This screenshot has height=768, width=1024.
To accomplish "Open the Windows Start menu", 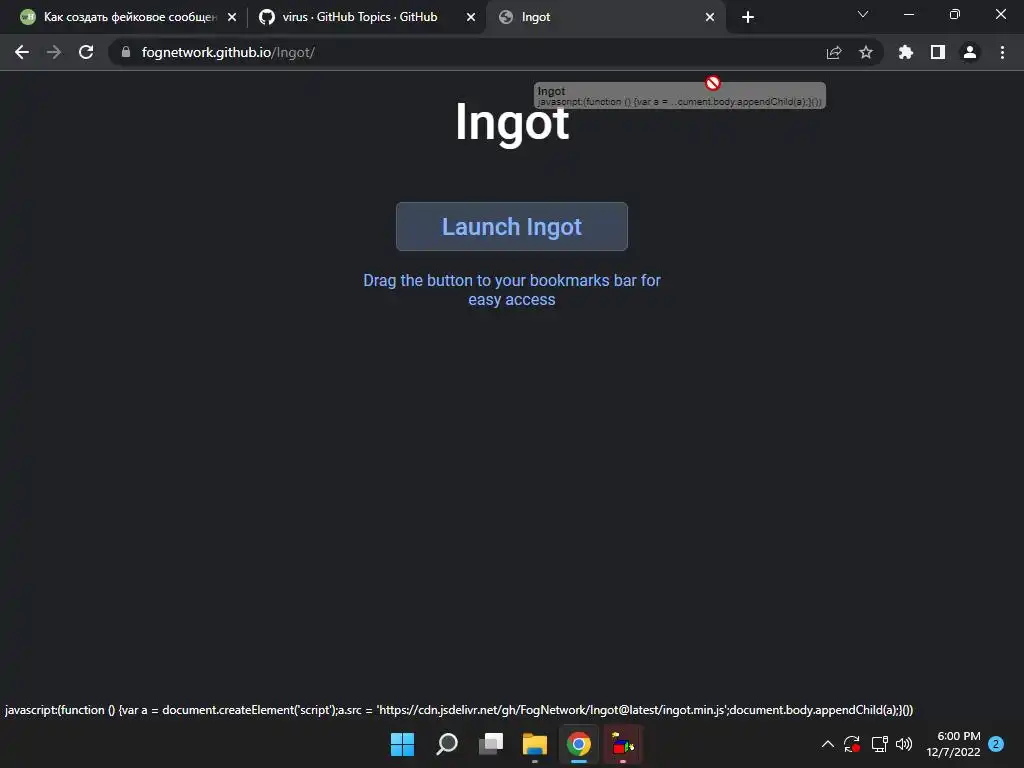I will click(402, 744).
